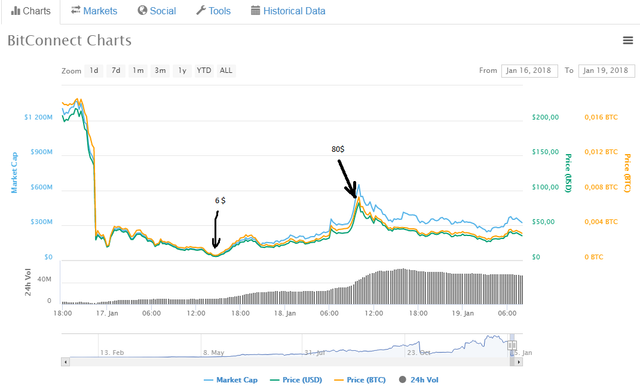Open the Social tab
Viewport: 640px width, 386px height.
[x=157, y=11]
